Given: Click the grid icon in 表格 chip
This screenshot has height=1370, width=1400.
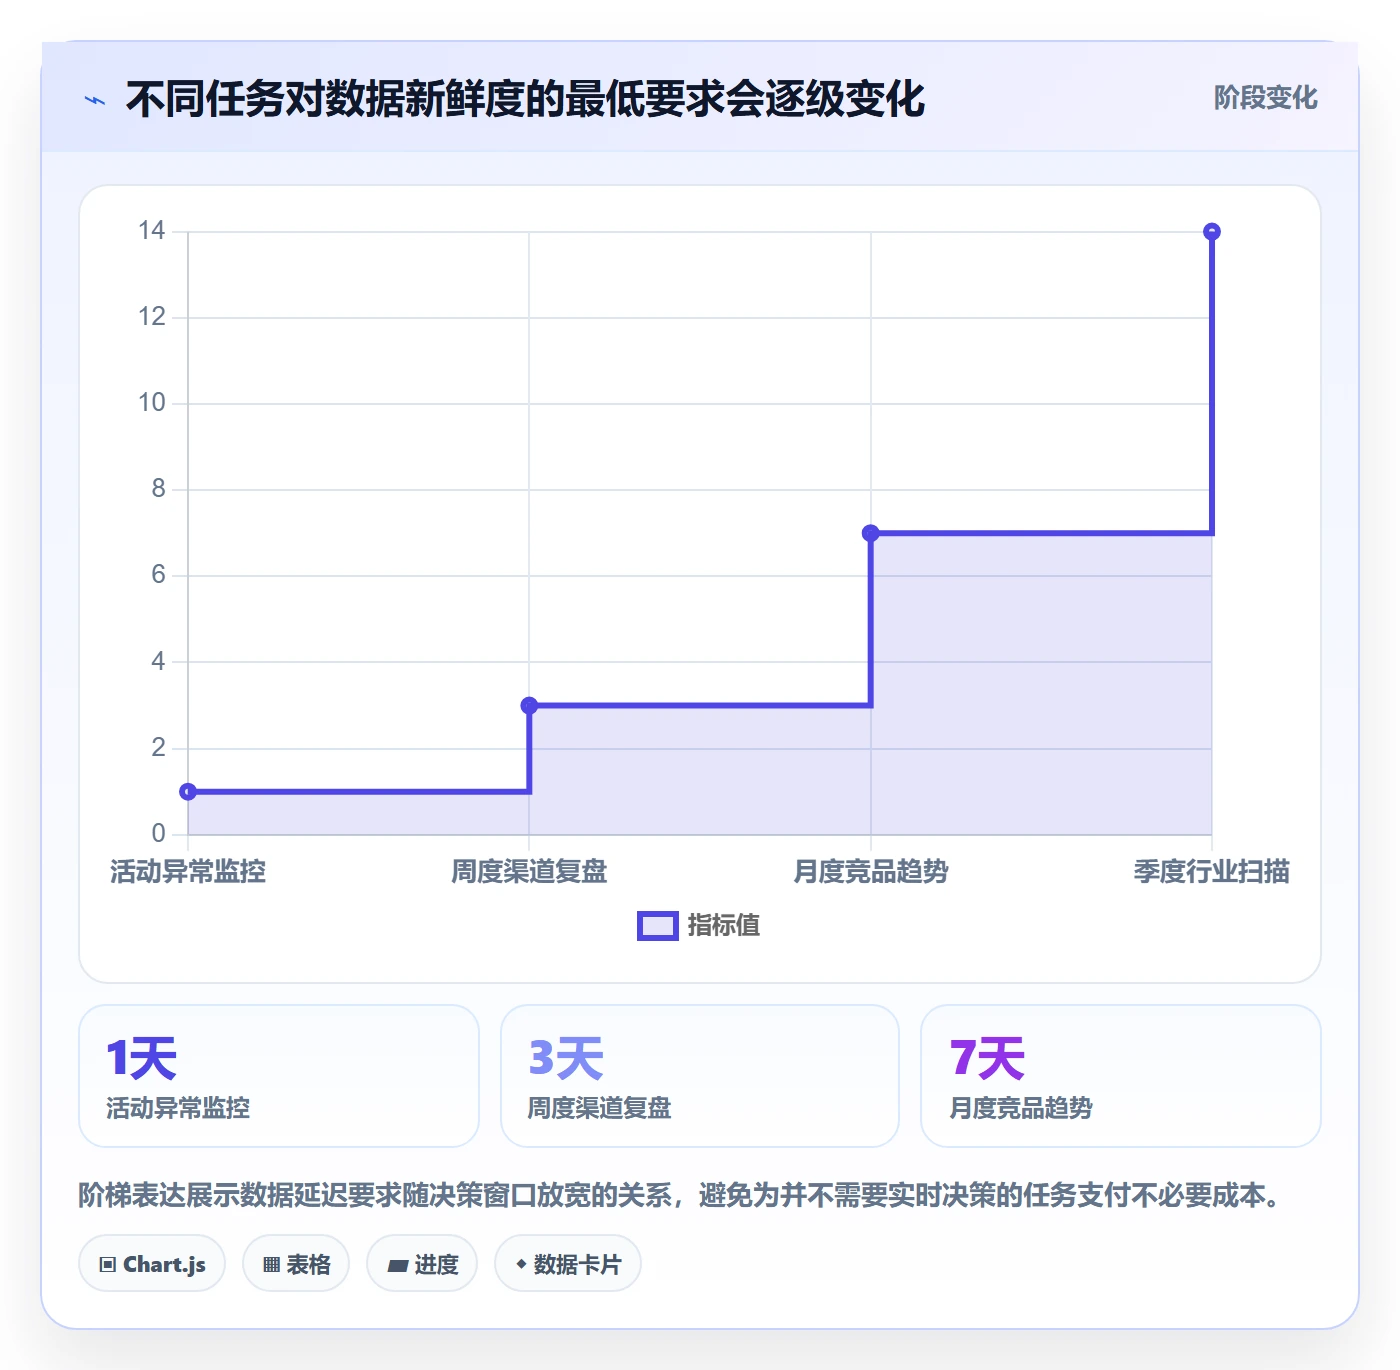Looking at the screenshot, I should [x=271, y=1265].
